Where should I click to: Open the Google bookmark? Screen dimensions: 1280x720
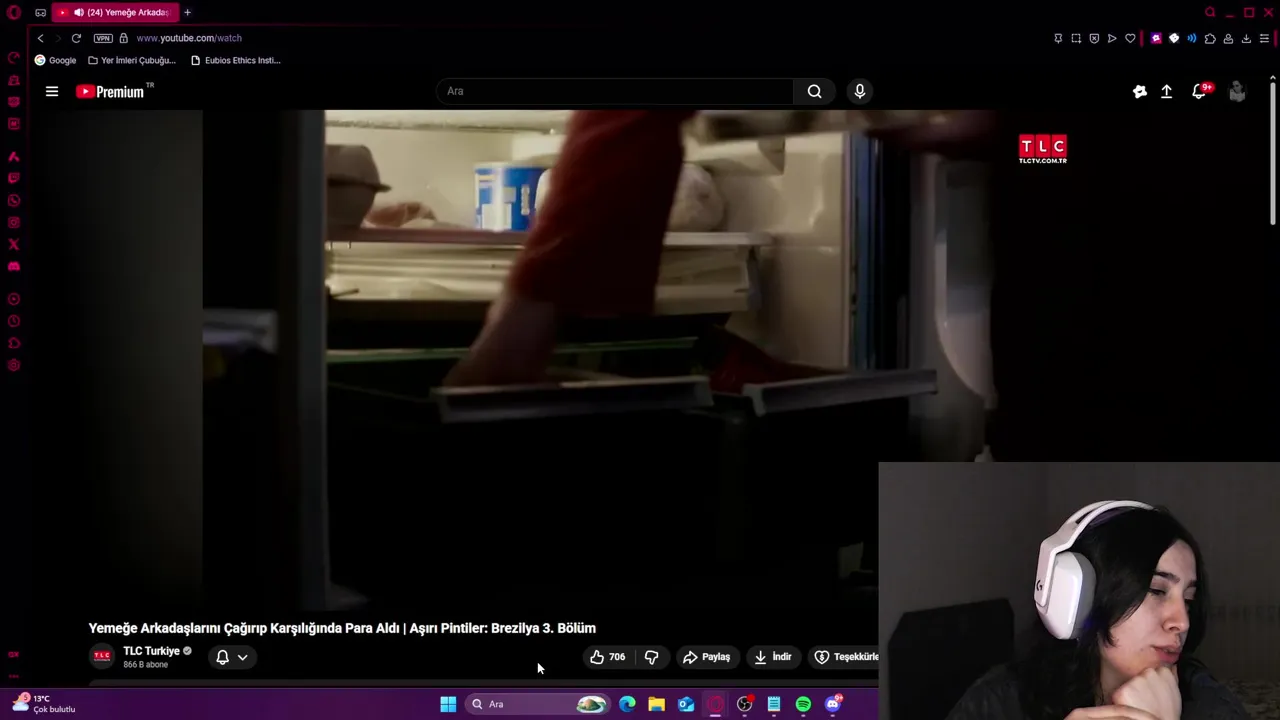(55, 60)
